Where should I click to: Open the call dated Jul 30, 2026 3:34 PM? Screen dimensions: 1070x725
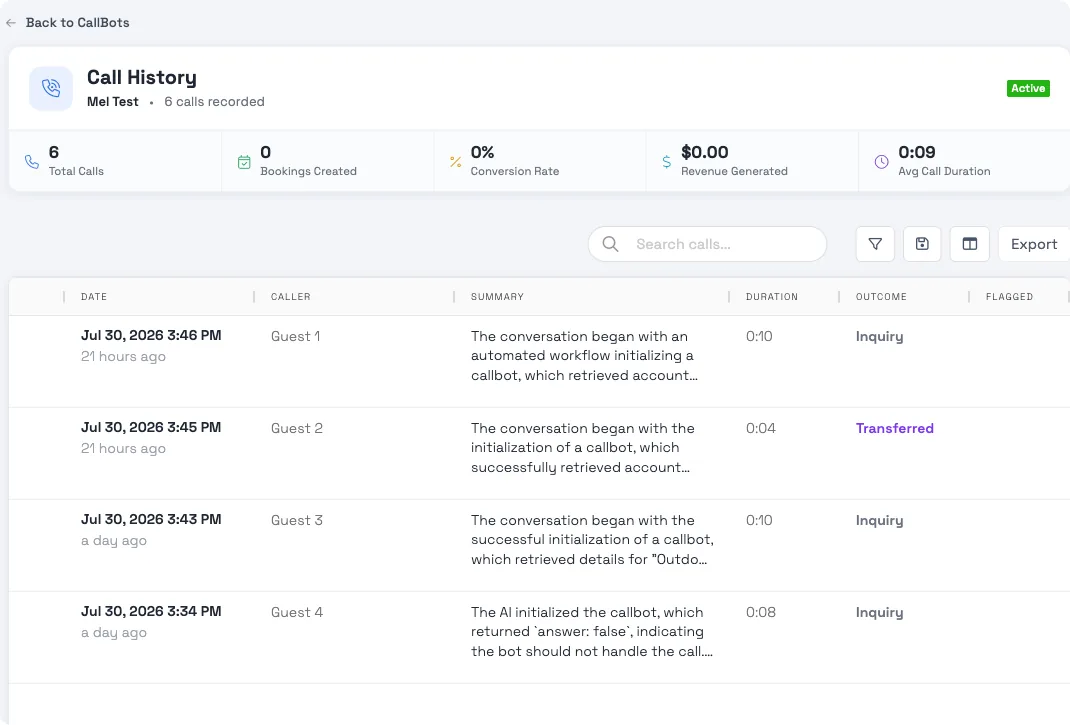tap(151, 612)
